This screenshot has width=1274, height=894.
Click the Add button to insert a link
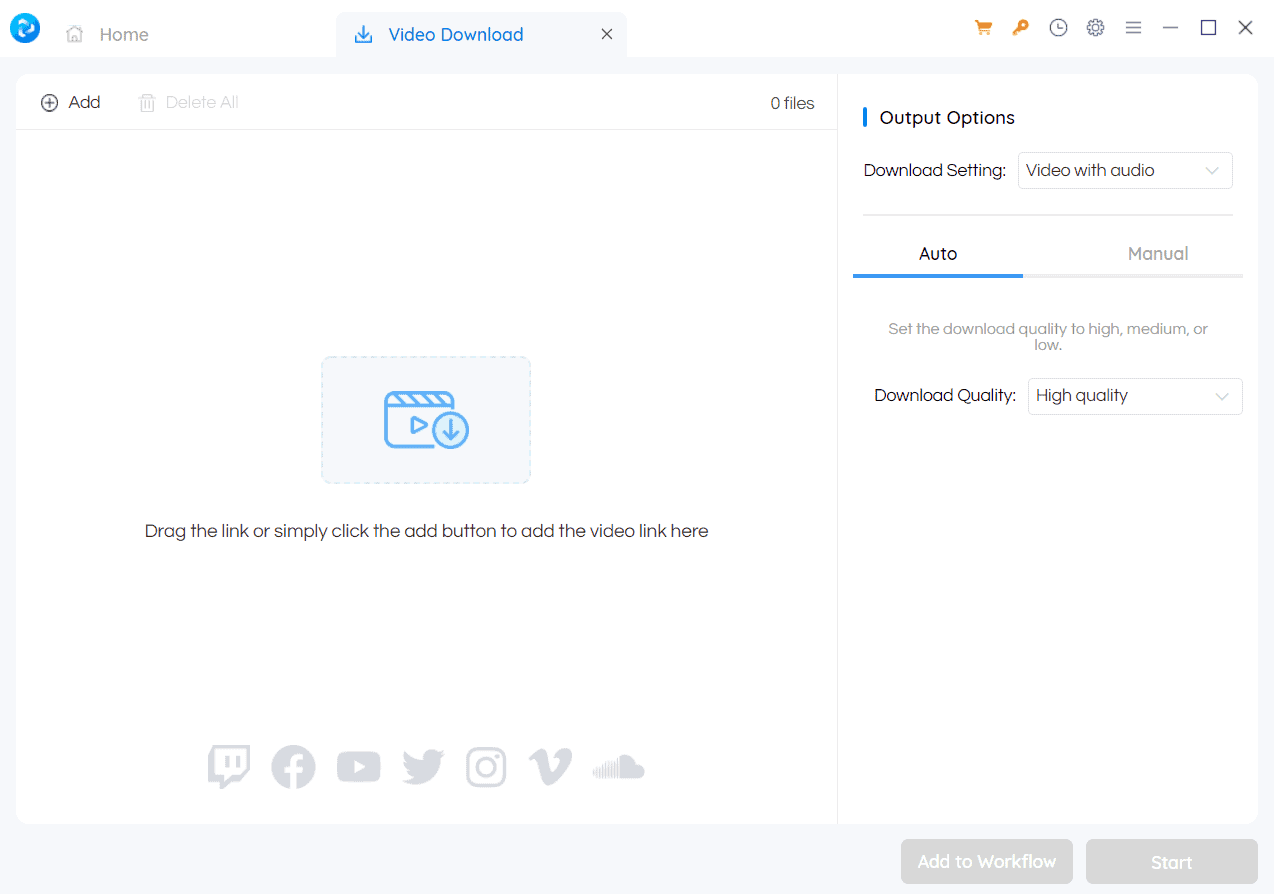click(x=70, y=101)
